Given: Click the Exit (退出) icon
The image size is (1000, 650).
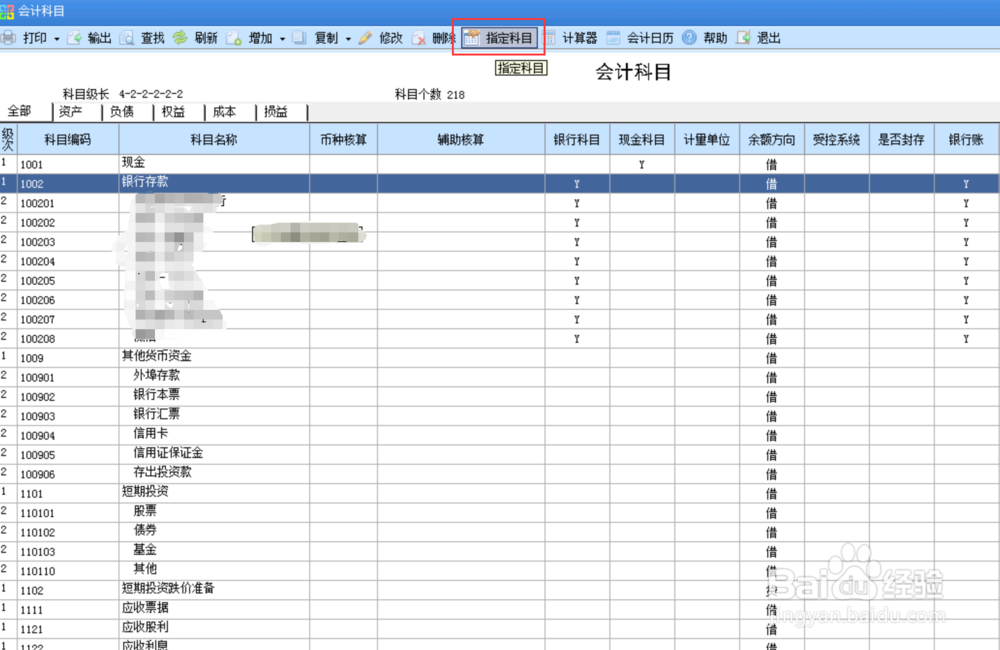Looking at the screenshot, I should pyautogui.click(x=743, y=38).
